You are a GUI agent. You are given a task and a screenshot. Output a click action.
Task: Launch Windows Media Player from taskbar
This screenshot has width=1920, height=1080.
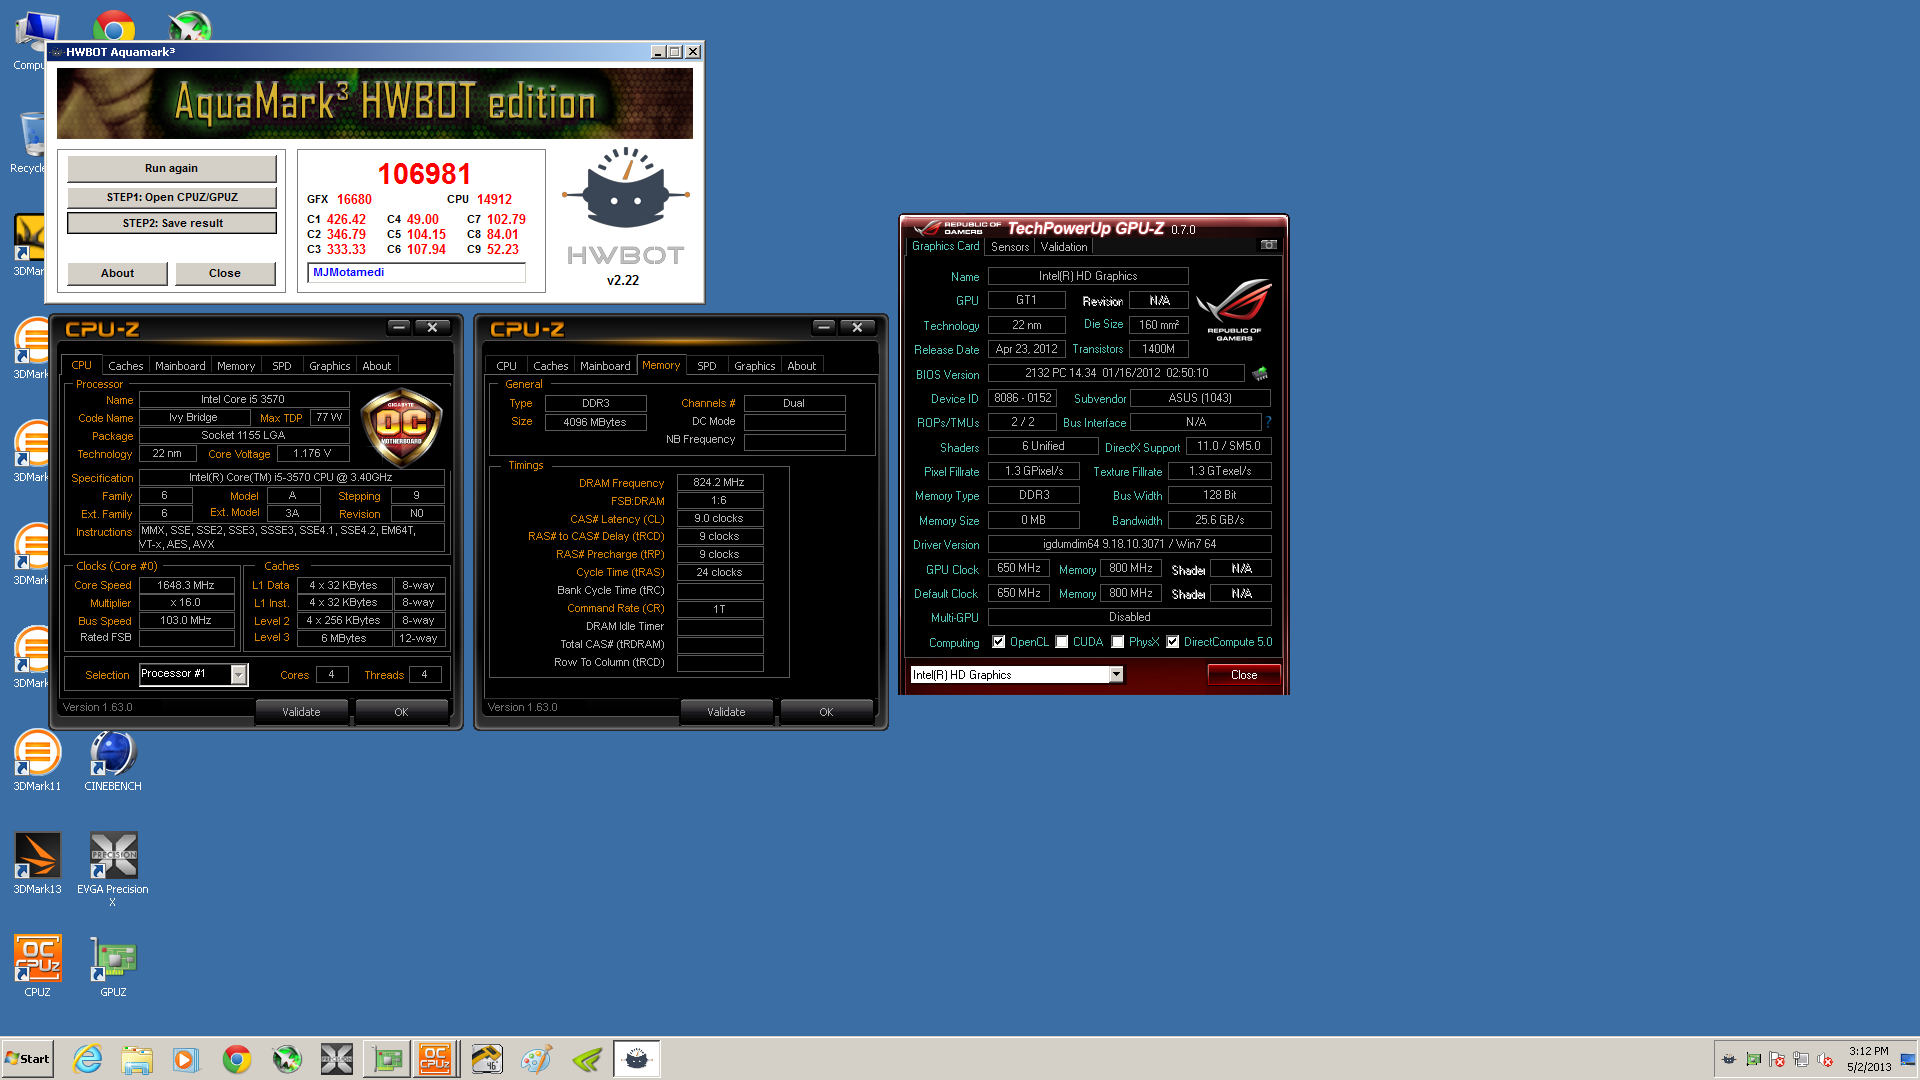coord(186,1059)
